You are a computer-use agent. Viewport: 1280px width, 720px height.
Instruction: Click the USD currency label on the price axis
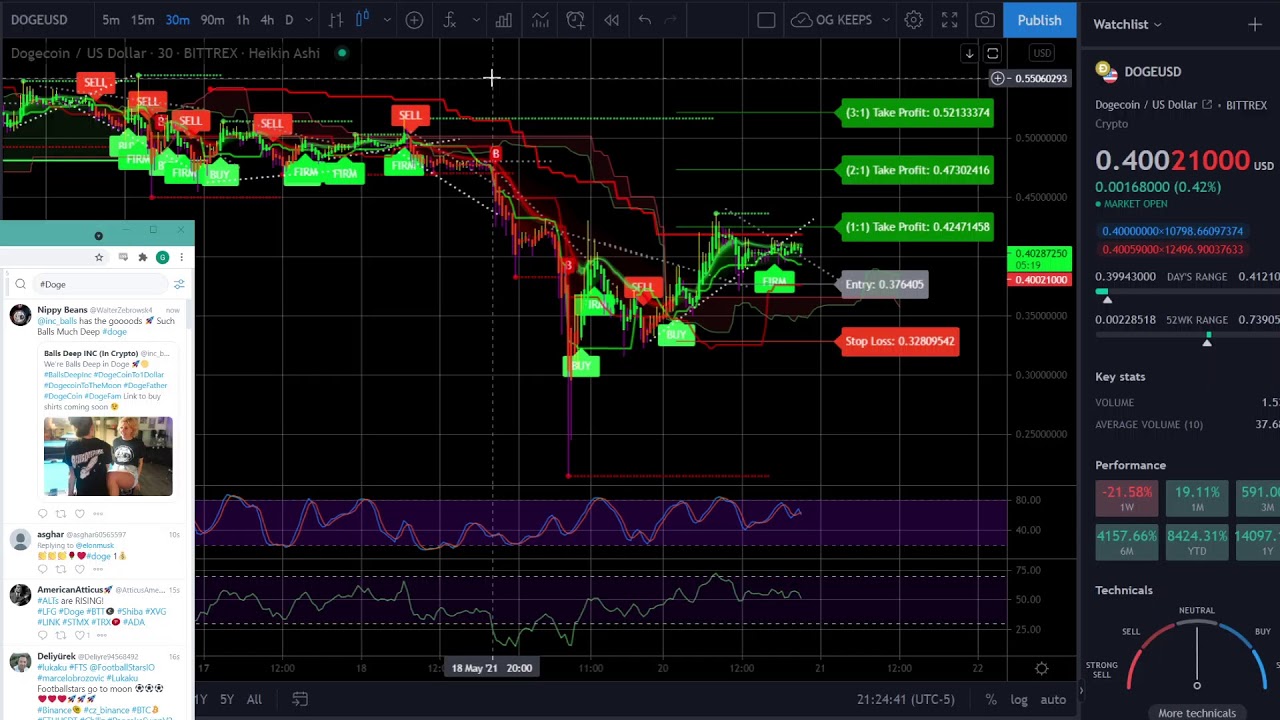pos(1042,53)
